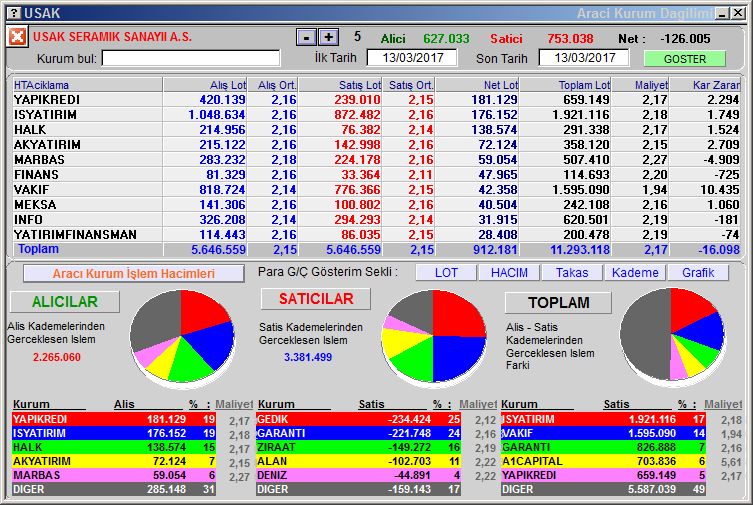Close the USAK window
This screenshot has height=505, width=753.
tap(738, 13)
